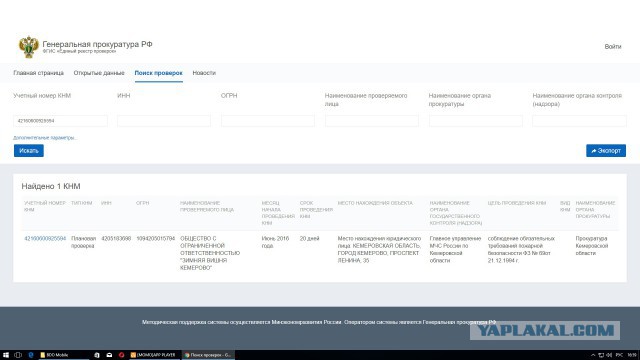Click the Плановая проверка cell
Image resolution: width=640 pixels, height=360 pixels.
83,242
